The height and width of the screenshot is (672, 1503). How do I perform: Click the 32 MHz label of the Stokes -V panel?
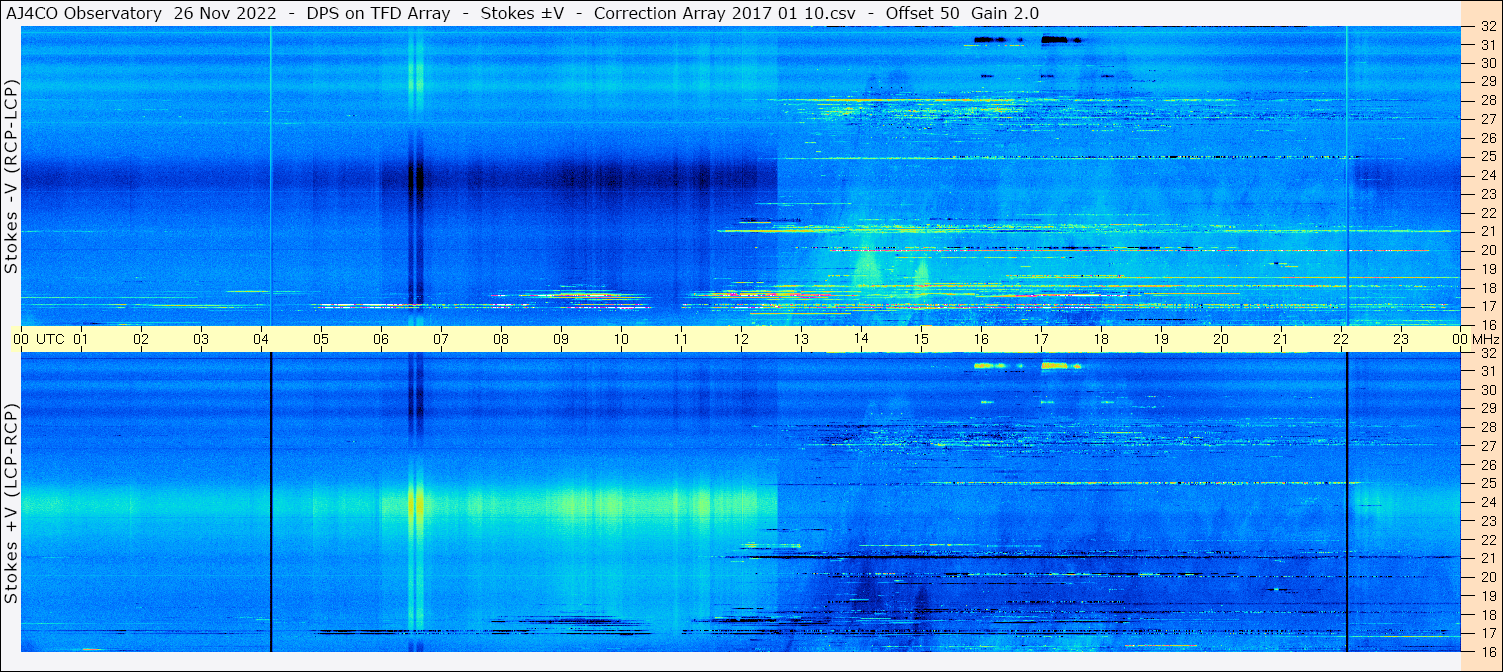tap(1487, 27)
